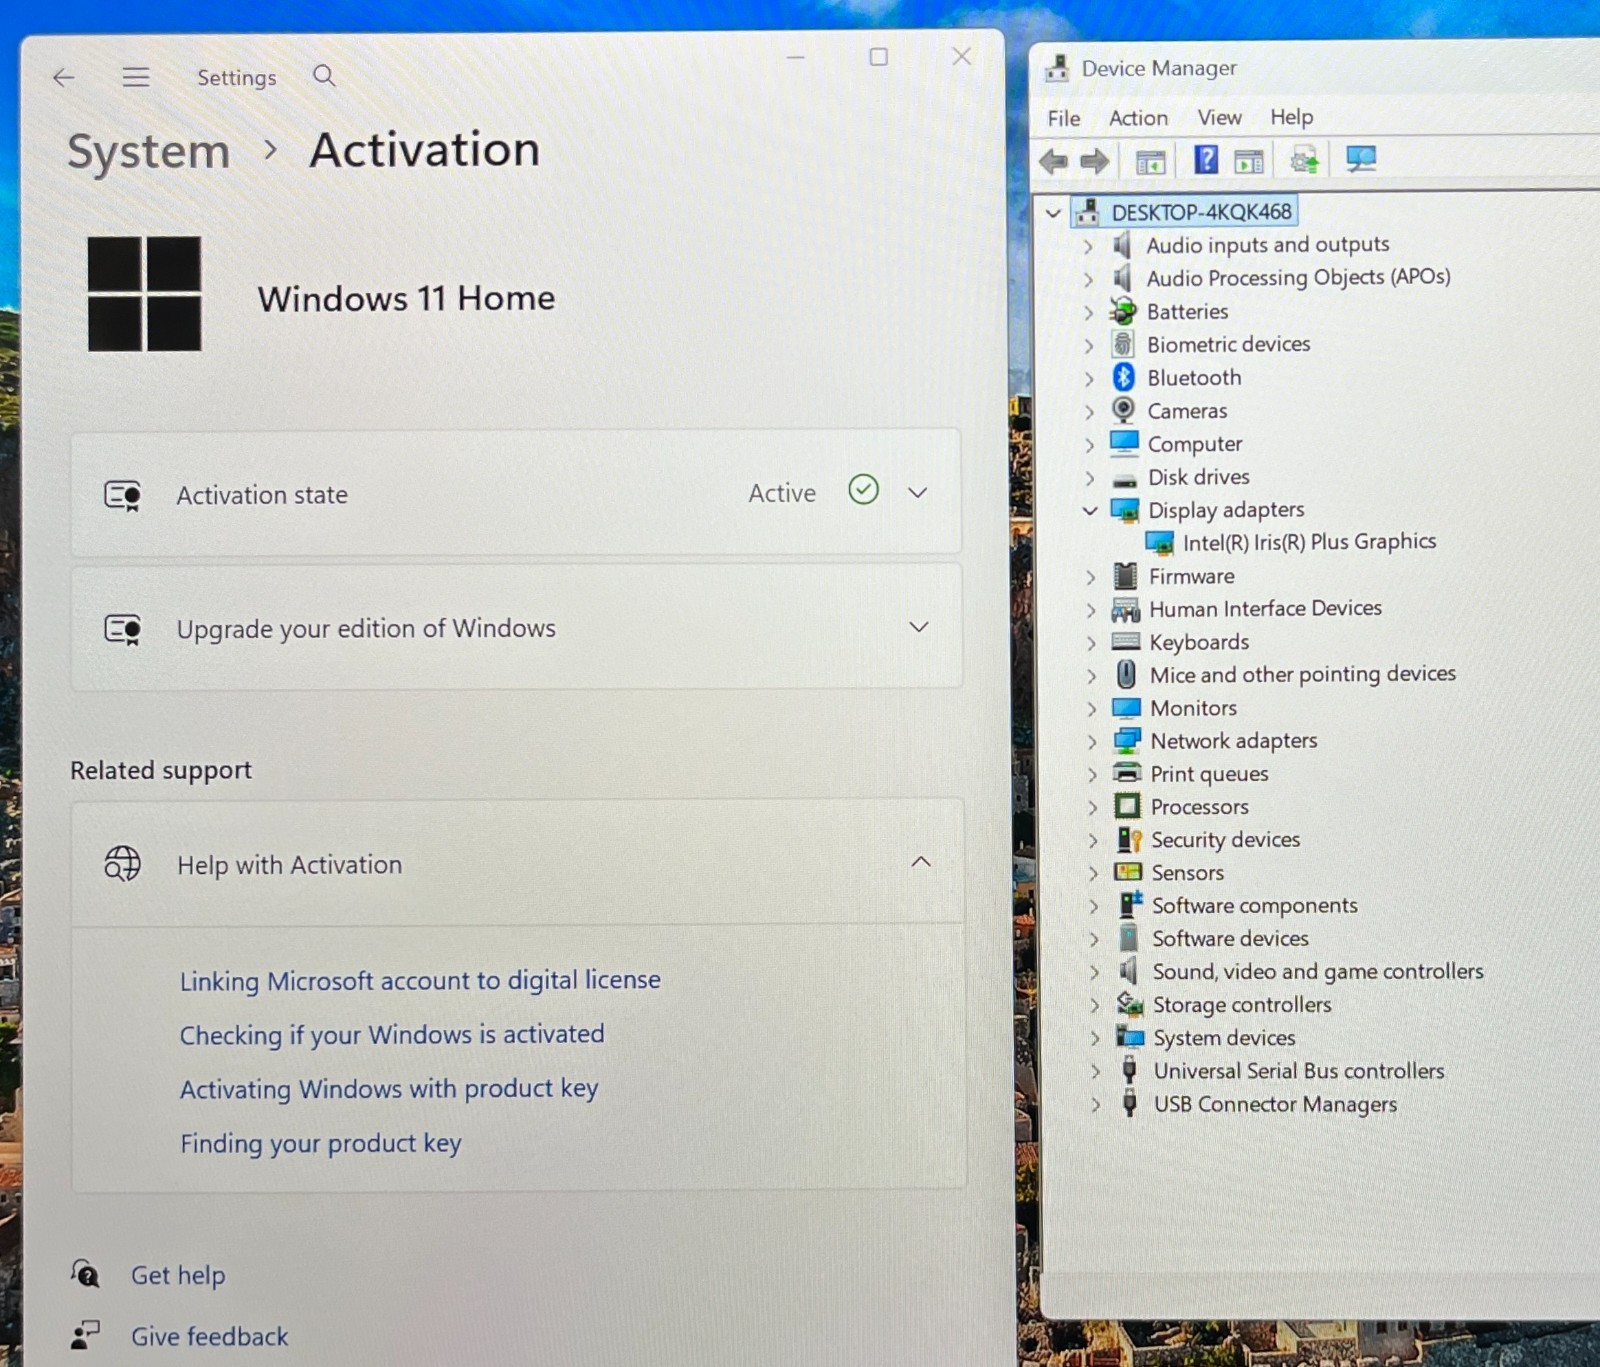Click the Human Interface Devices icon
The height and width of the screenshot is (1367, 1600).
pyautogui.click(x=1126, y=609)
